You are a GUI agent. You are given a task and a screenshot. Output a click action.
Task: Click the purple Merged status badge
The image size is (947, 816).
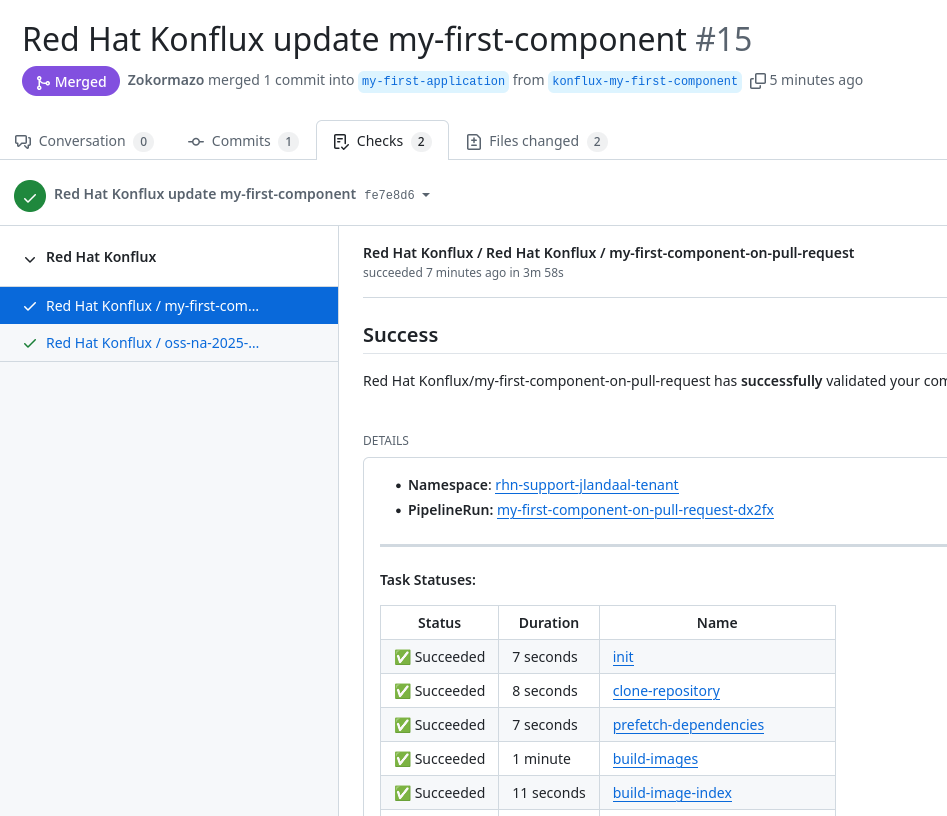(71, 82)
